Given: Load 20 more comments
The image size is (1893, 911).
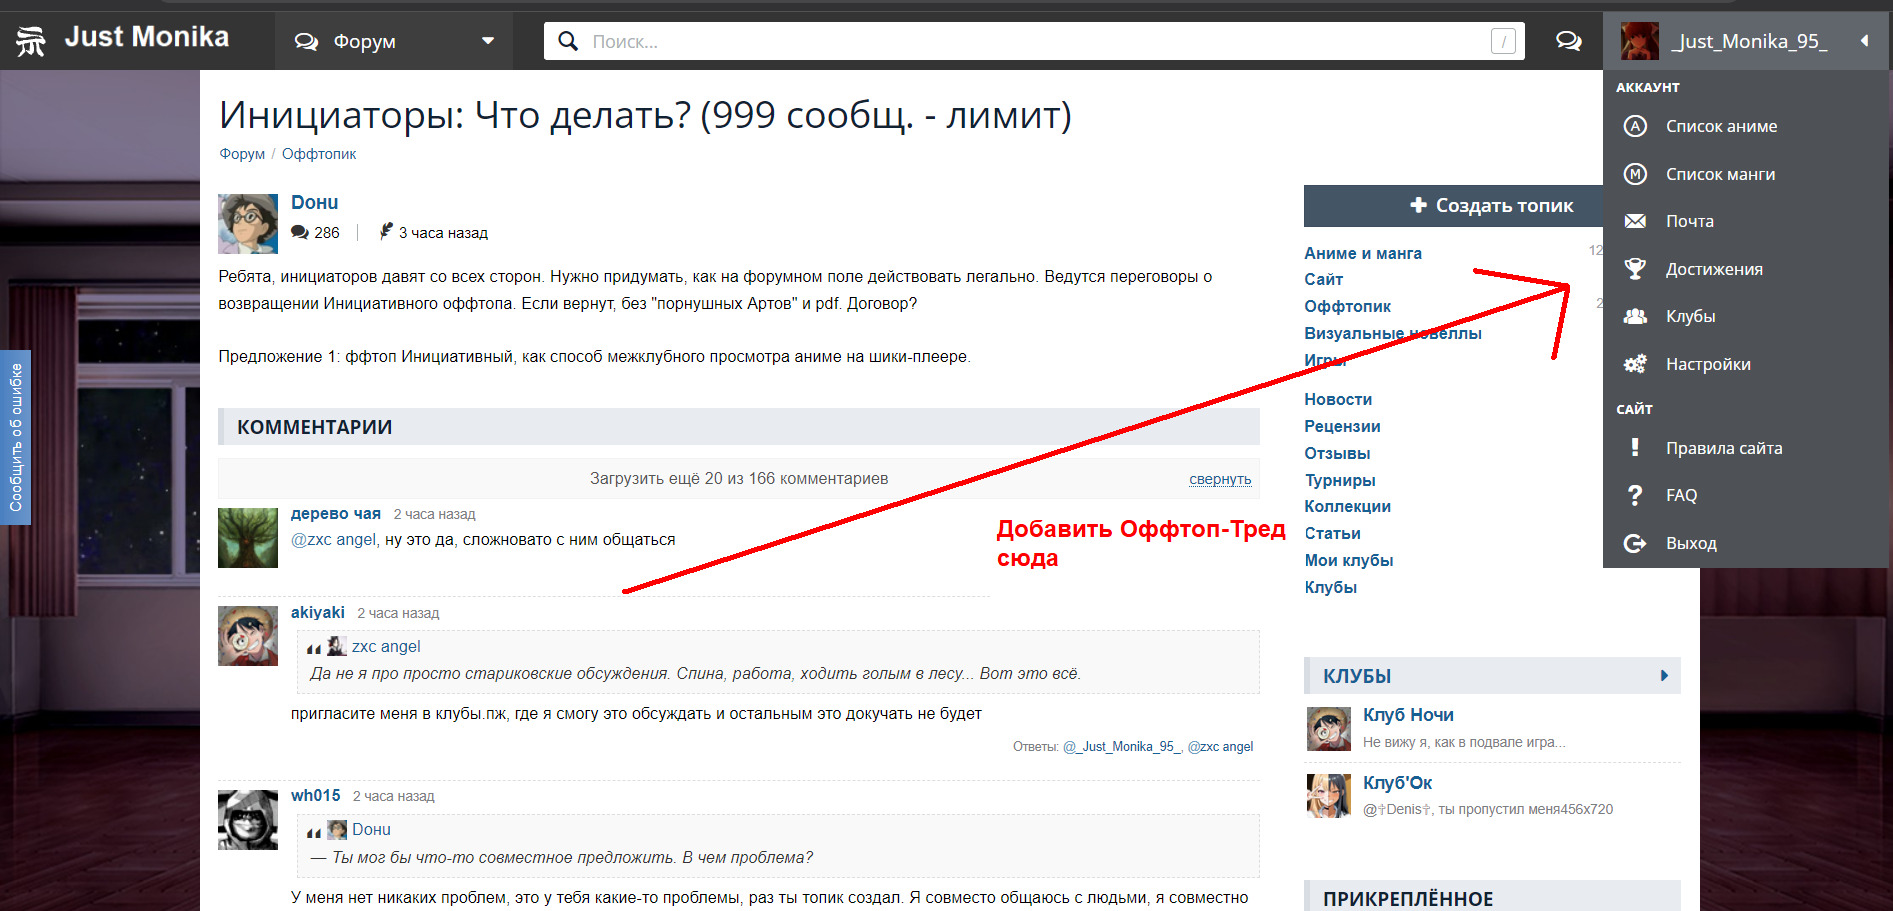Looking at the screenshot, I should point(738,478).
